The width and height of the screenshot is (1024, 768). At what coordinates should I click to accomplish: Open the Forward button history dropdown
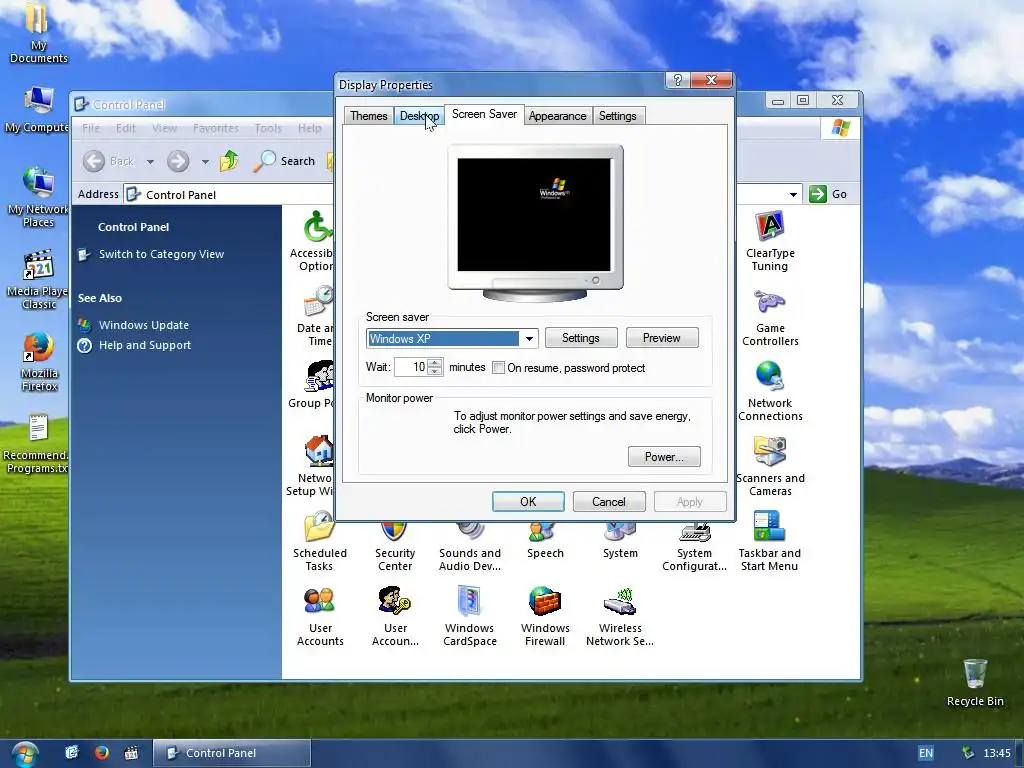tap(205, 161)
